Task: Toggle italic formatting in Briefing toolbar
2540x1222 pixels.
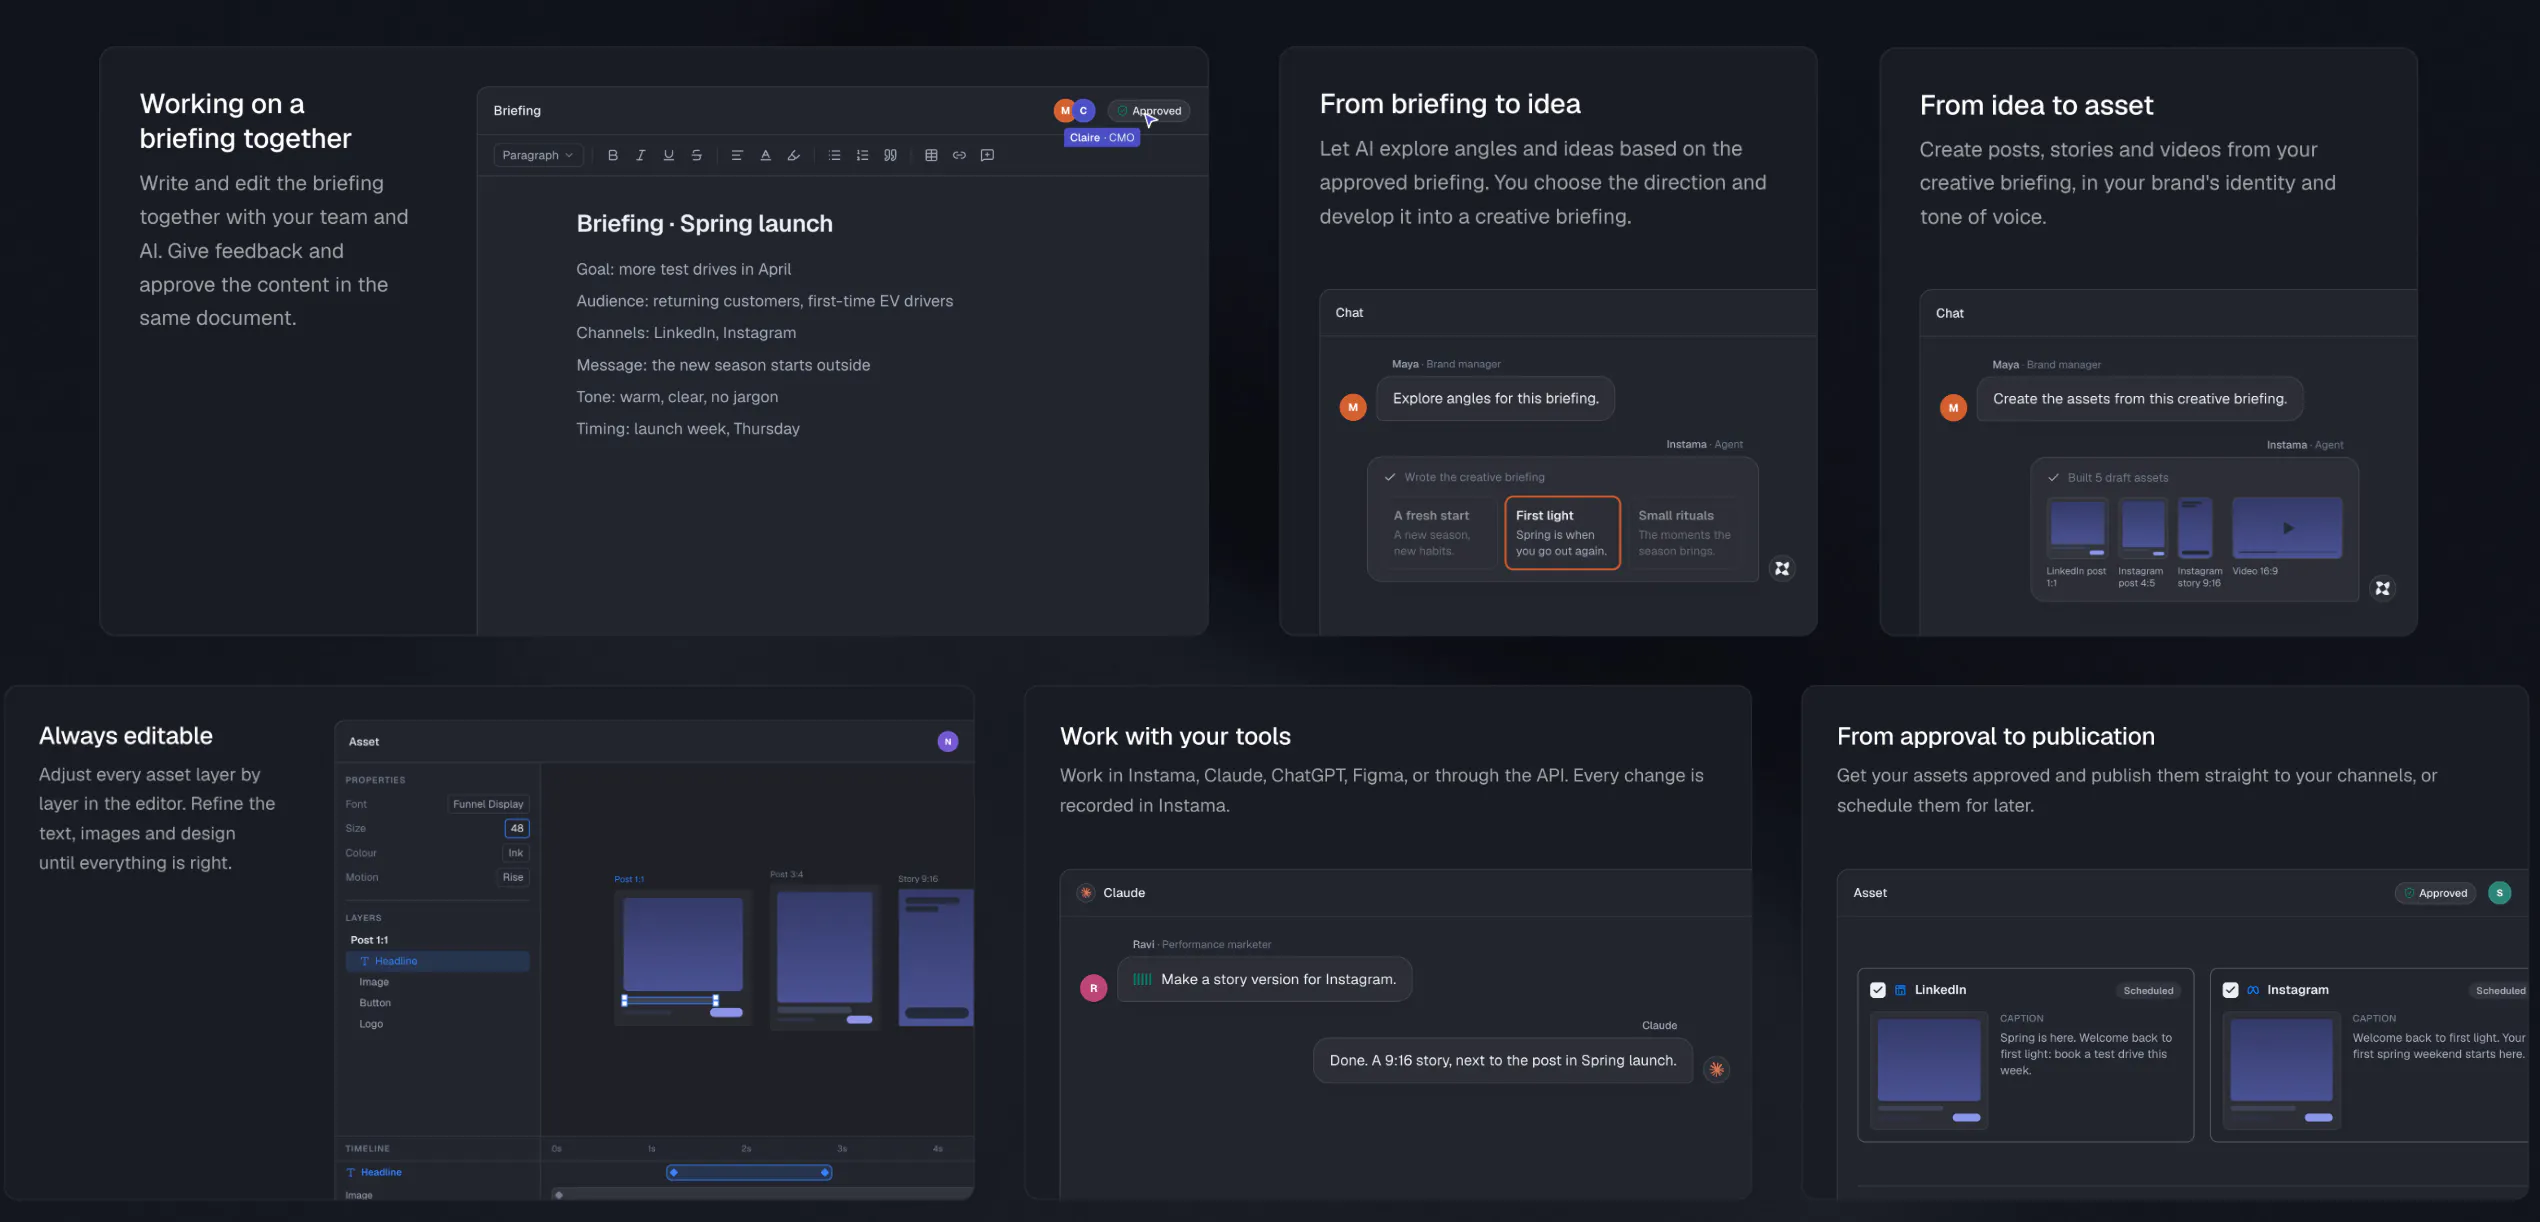Action: (641, 155)
